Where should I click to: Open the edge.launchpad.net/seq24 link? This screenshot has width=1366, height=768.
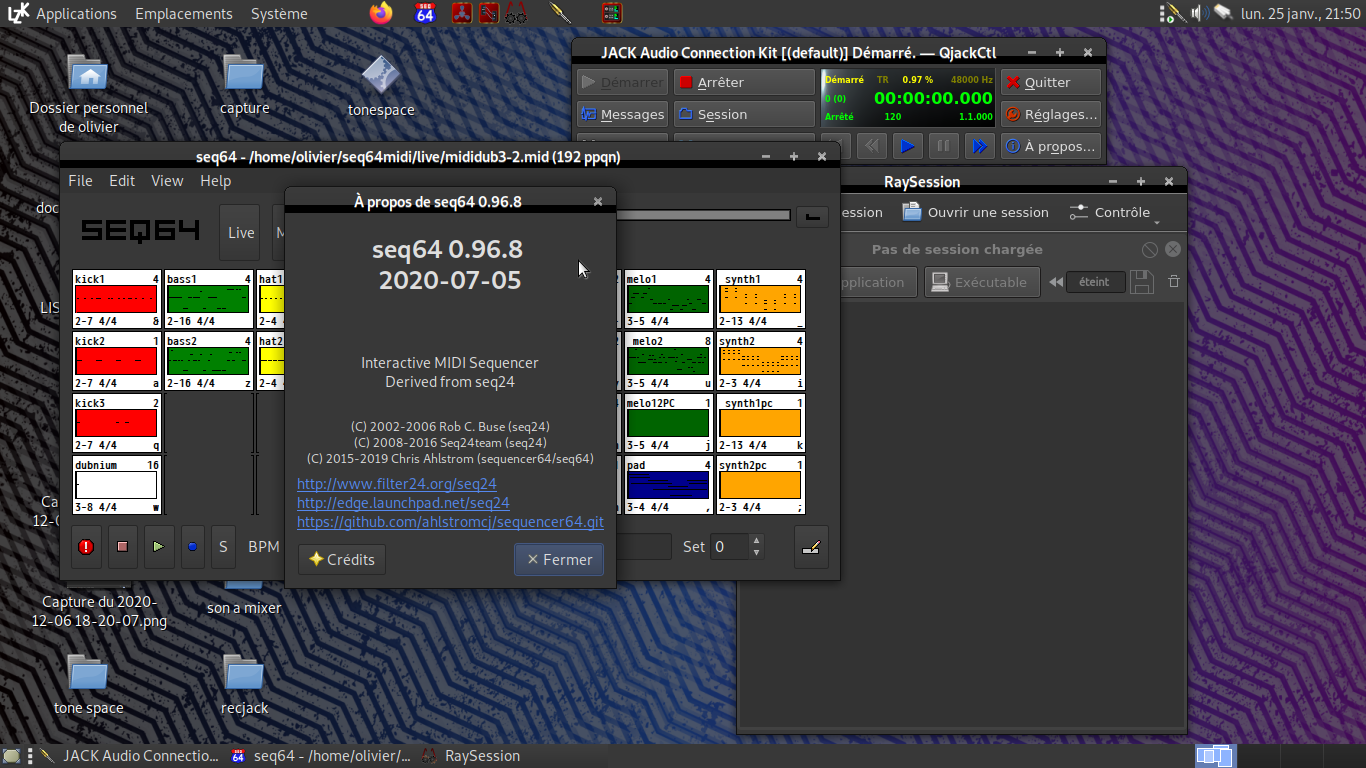click(x=403, y=503)
